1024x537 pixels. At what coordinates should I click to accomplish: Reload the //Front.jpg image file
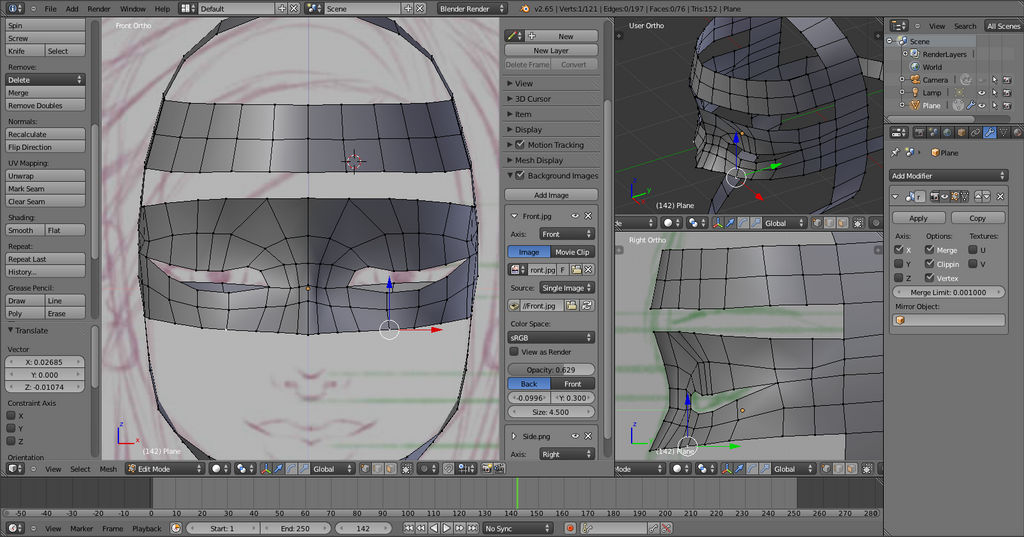pos(589,305)
